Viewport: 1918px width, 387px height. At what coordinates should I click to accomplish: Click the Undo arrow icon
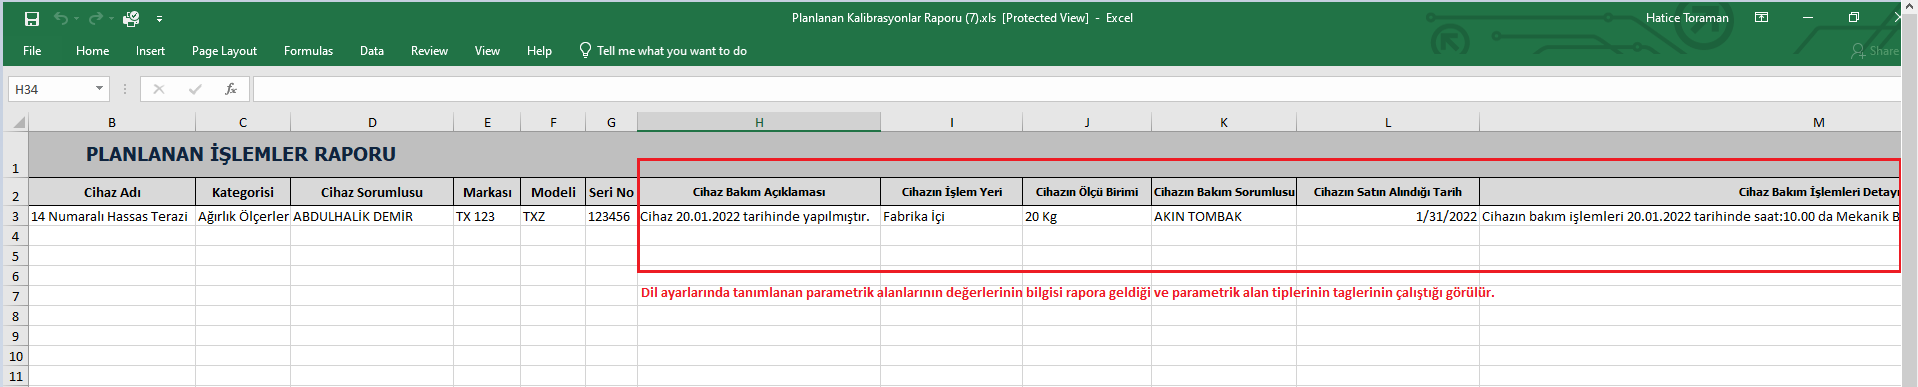(x=62, y=18)
